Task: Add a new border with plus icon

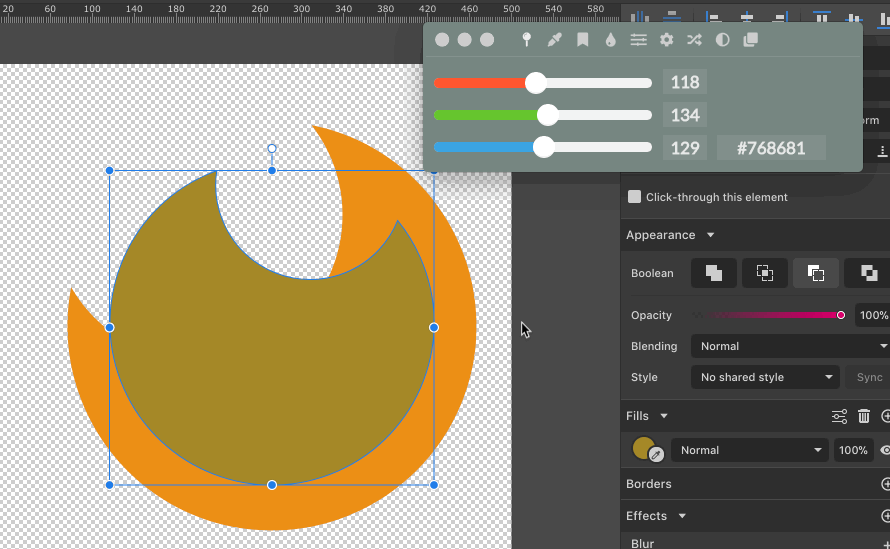Action: 885,484
